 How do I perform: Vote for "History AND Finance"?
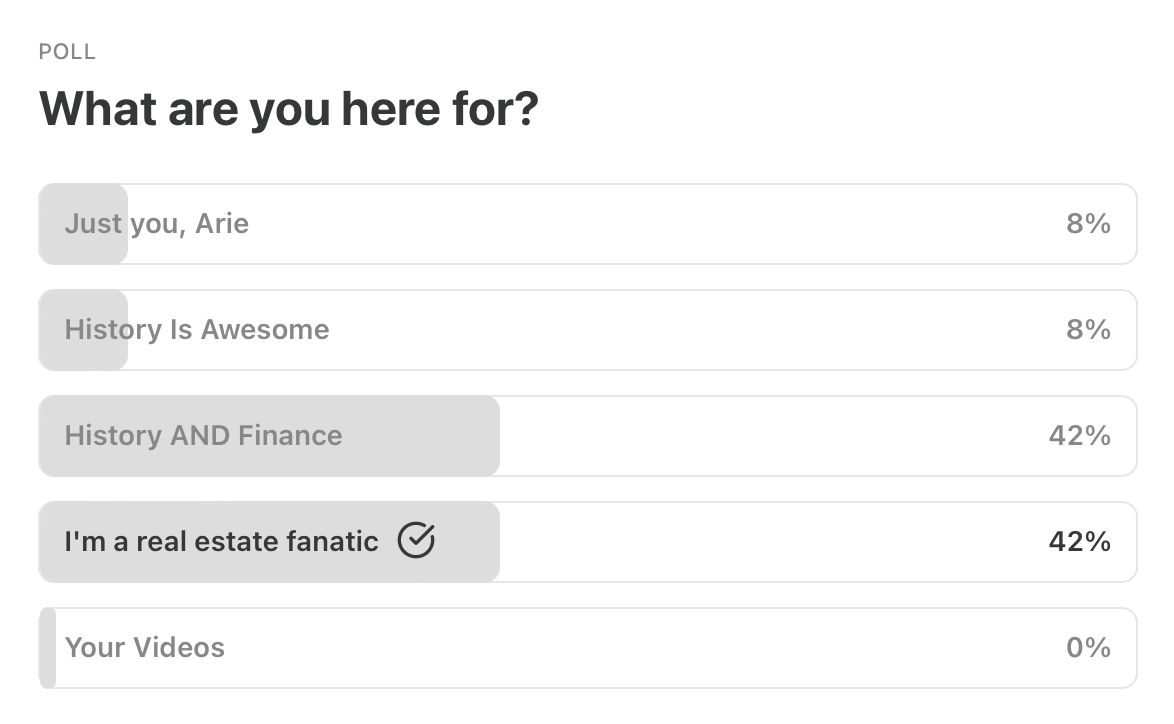[203, 435]
